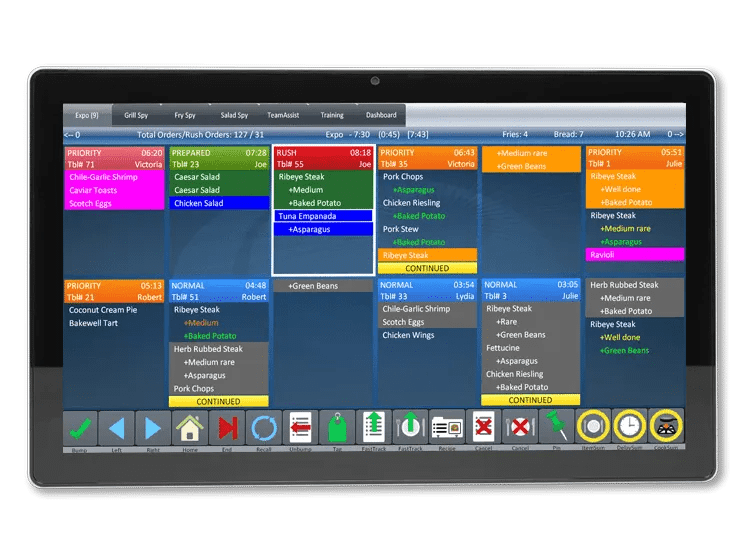The height and width of the screenshot is (550, 740).
Task: Select the PRIORITY Tbl# 1 Julie header
Action: [635, 158]
